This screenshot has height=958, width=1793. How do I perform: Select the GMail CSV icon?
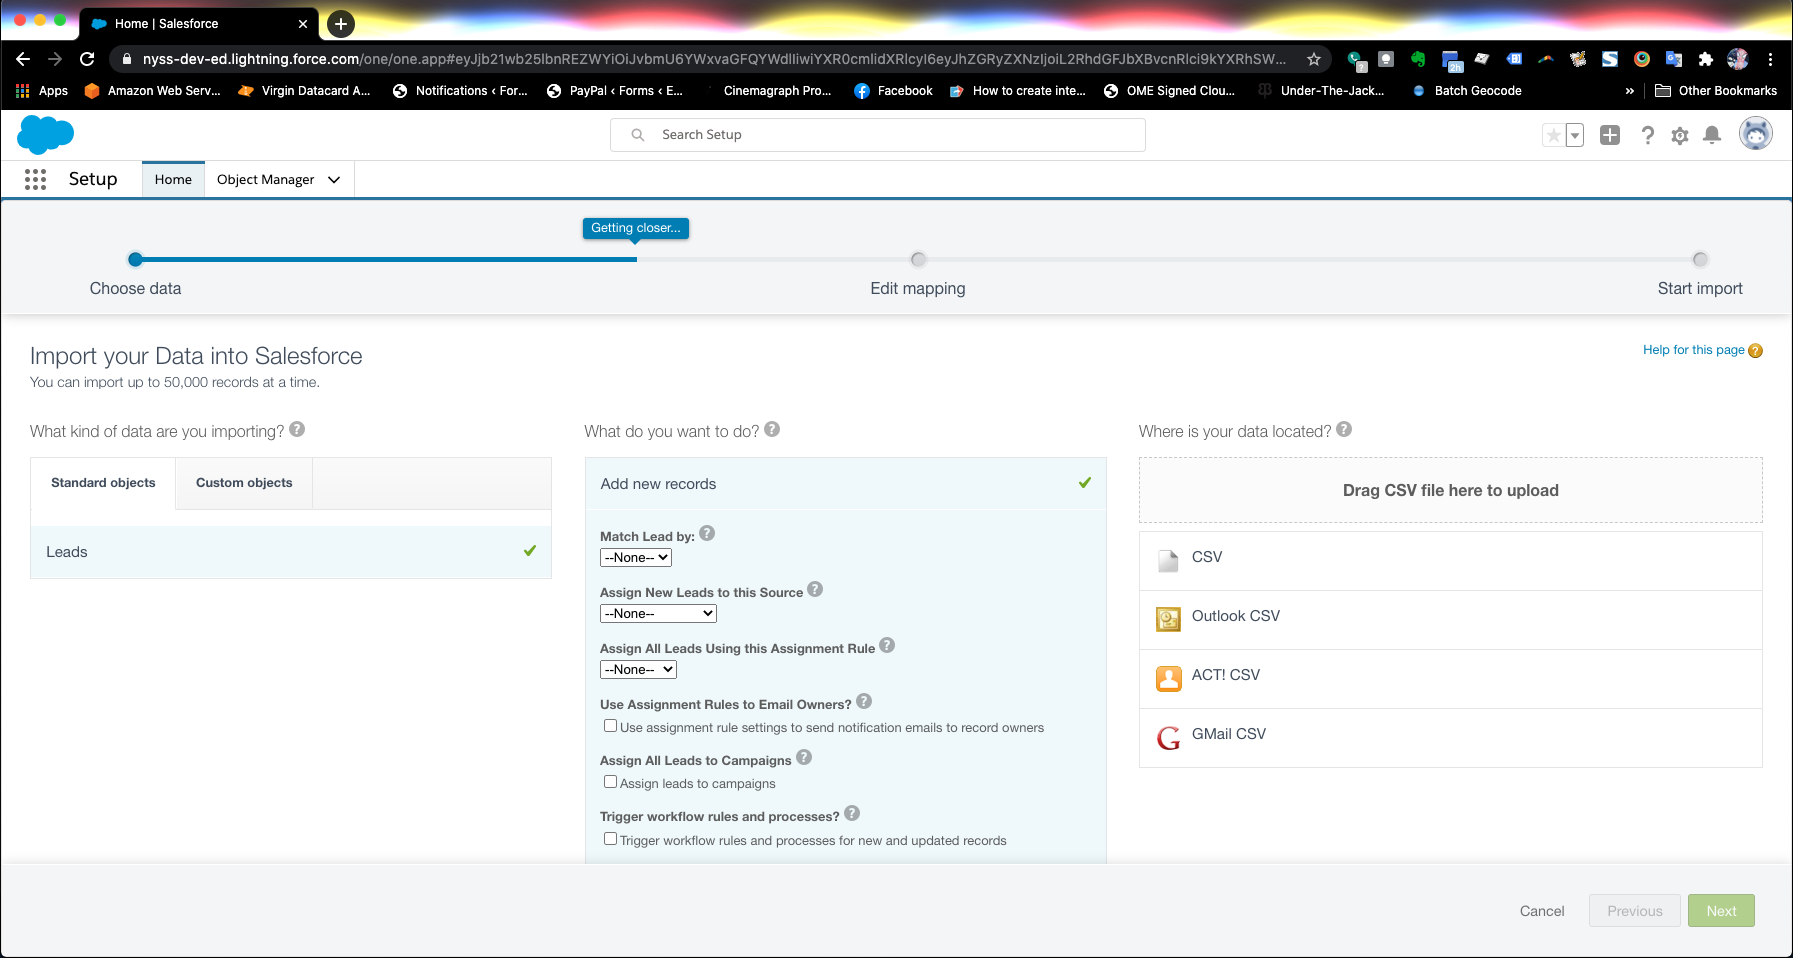click(x=1168, y=738)
